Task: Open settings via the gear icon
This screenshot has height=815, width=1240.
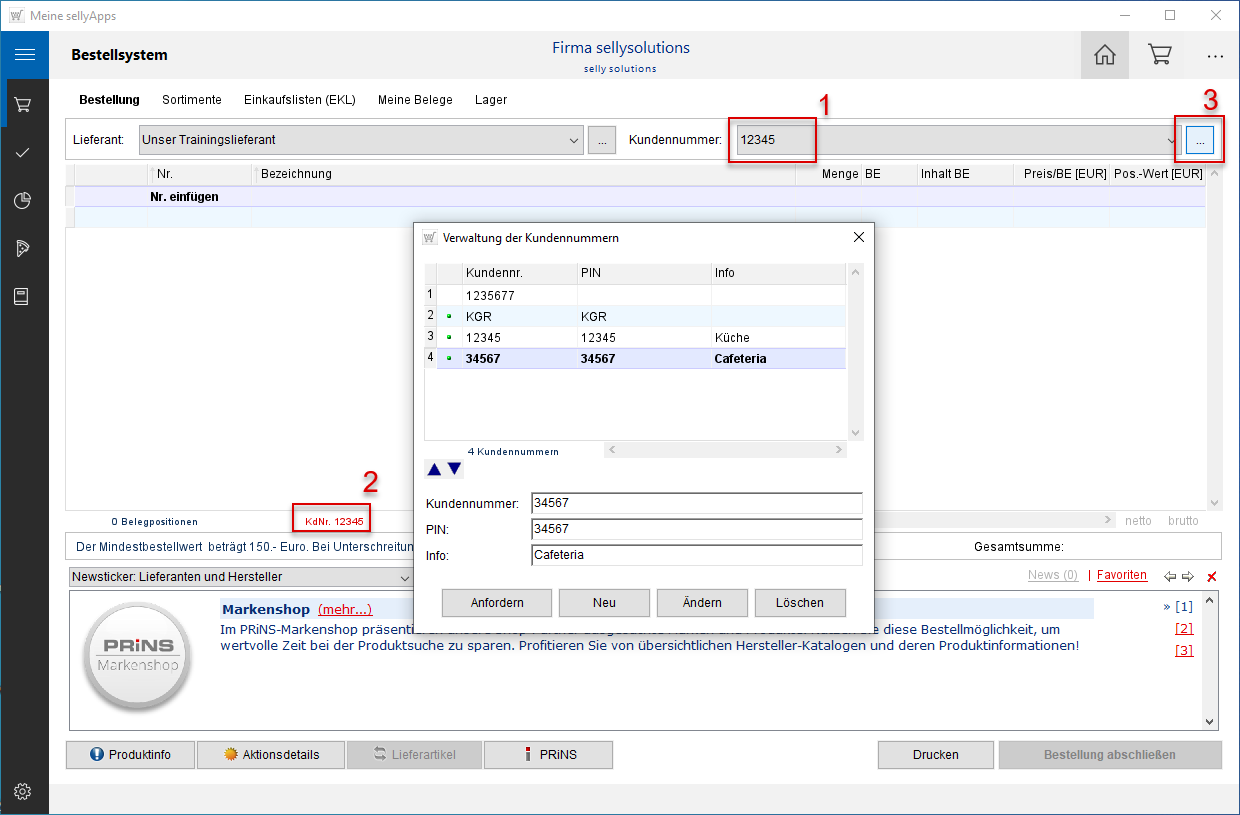Action: point(22,792)
